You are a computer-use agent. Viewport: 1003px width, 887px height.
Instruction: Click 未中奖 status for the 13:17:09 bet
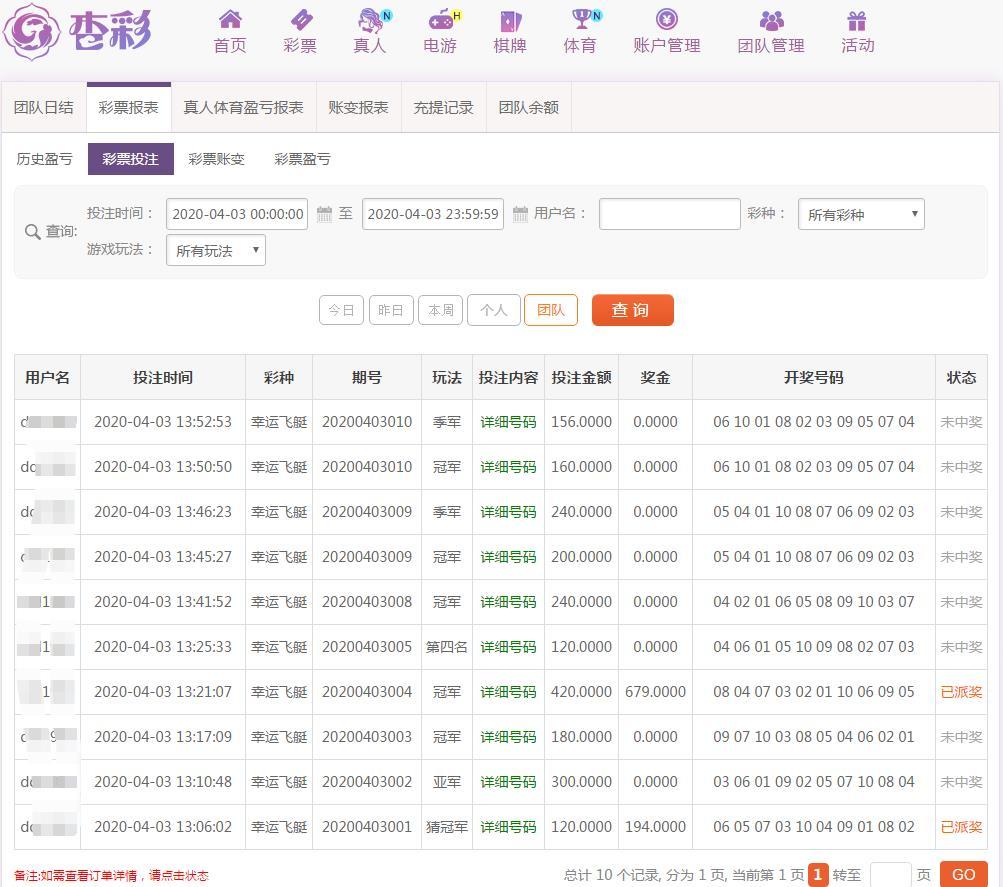point(961,737)
